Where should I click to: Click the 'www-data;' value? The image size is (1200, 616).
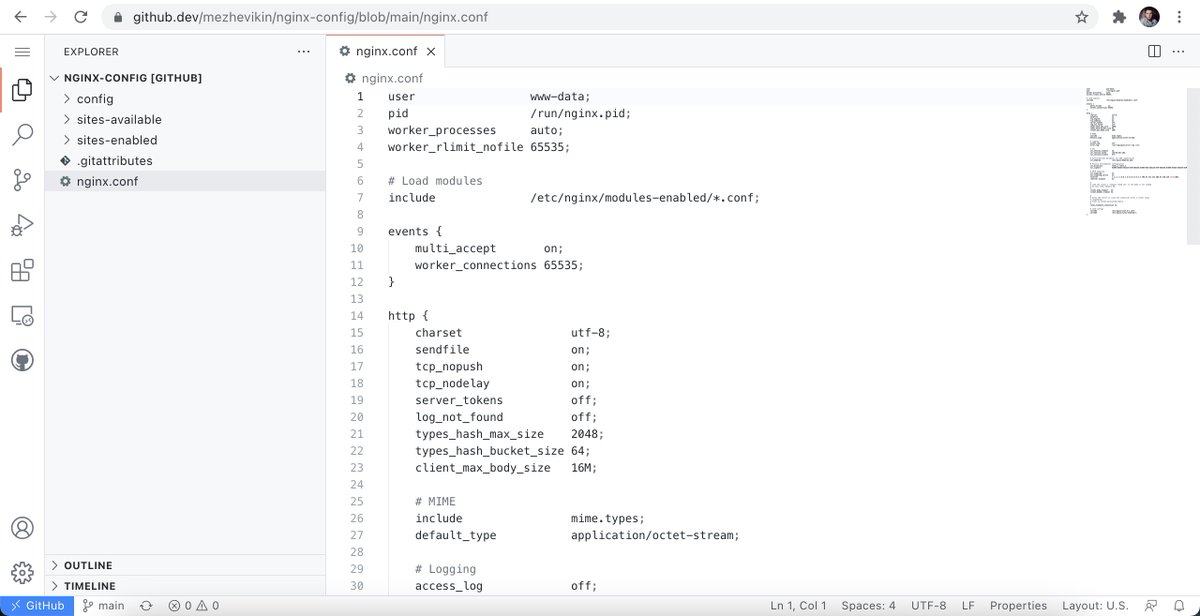[561, 97]
